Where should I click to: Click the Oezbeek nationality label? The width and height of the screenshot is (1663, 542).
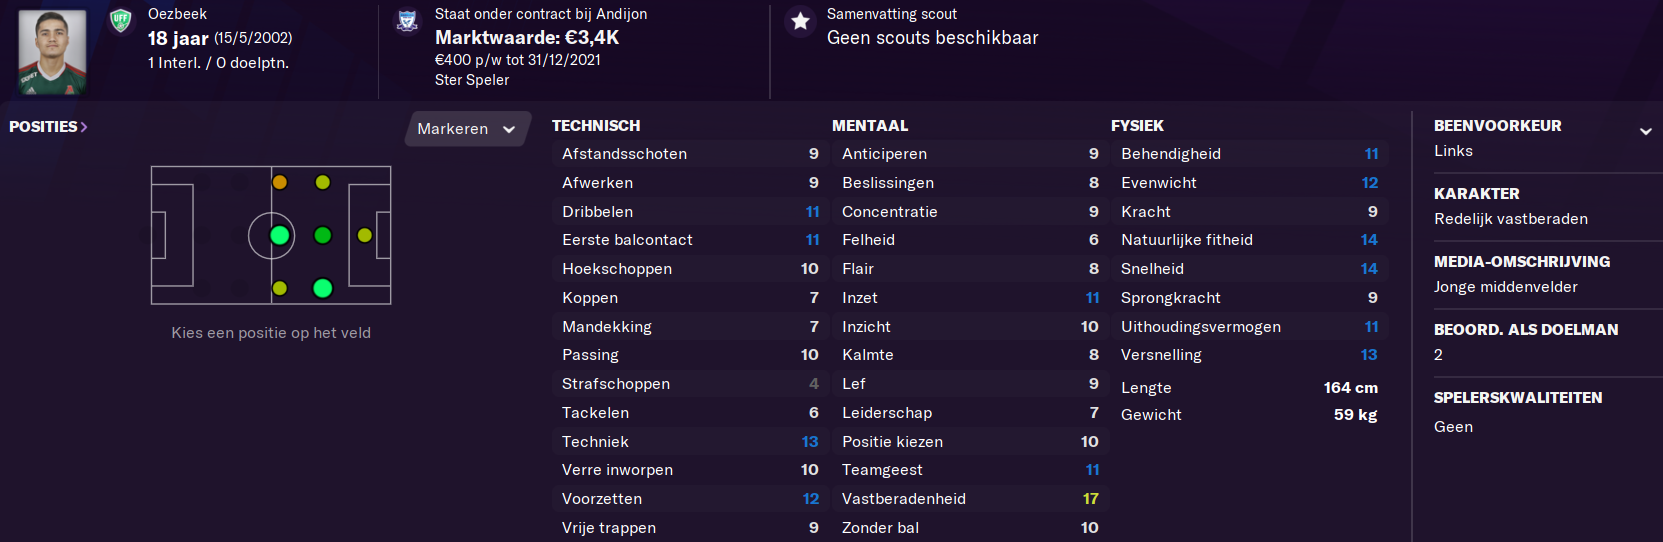click(x=177, y=14)
